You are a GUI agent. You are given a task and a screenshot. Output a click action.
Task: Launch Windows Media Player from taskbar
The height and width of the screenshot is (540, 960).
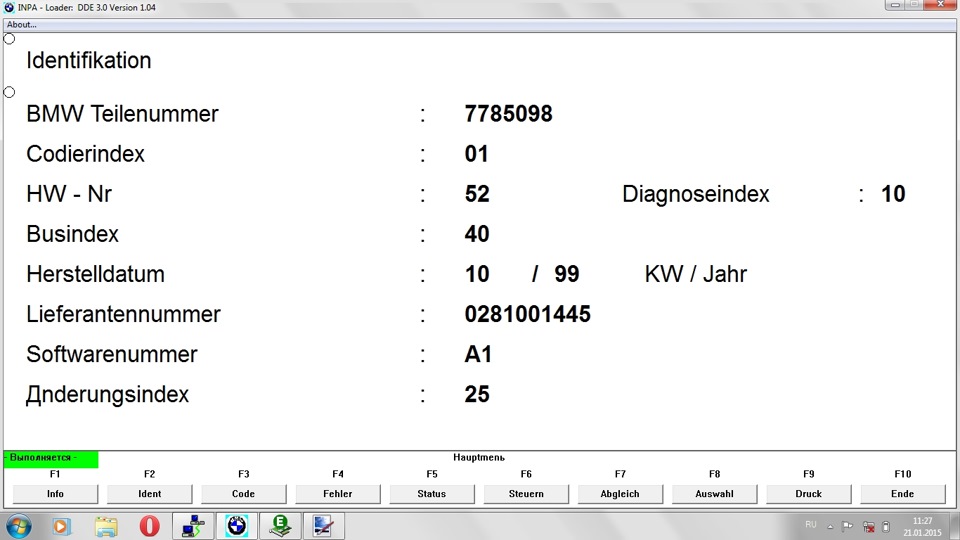61,526
